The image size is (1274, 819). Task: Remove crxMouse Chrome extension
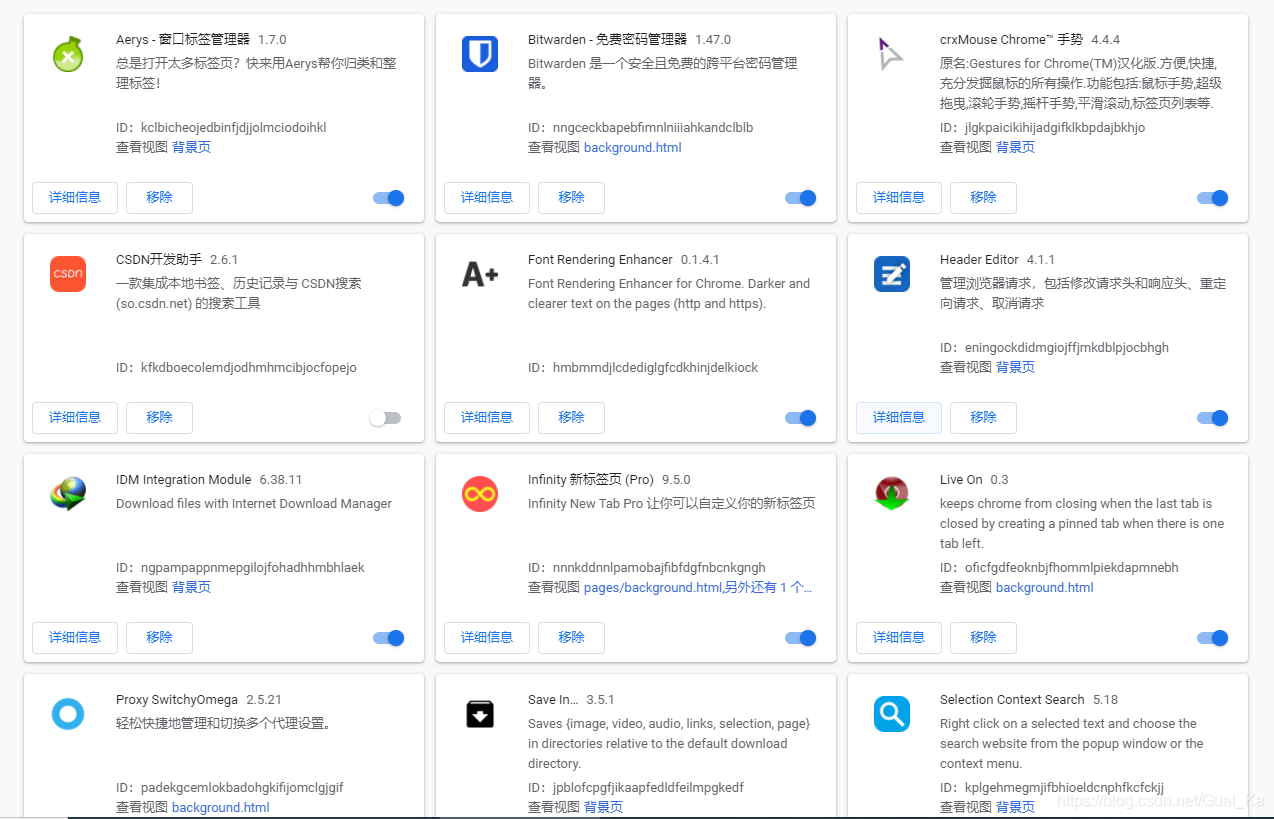[984, 198]
